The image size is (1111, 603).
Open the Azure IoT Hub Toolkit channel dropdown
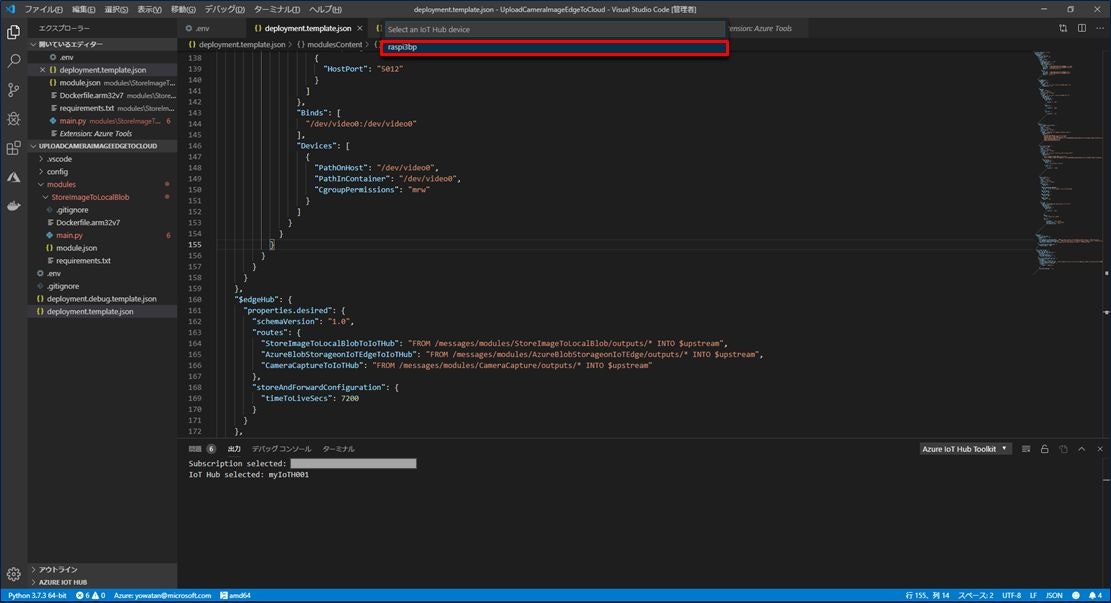pos(962,448)
